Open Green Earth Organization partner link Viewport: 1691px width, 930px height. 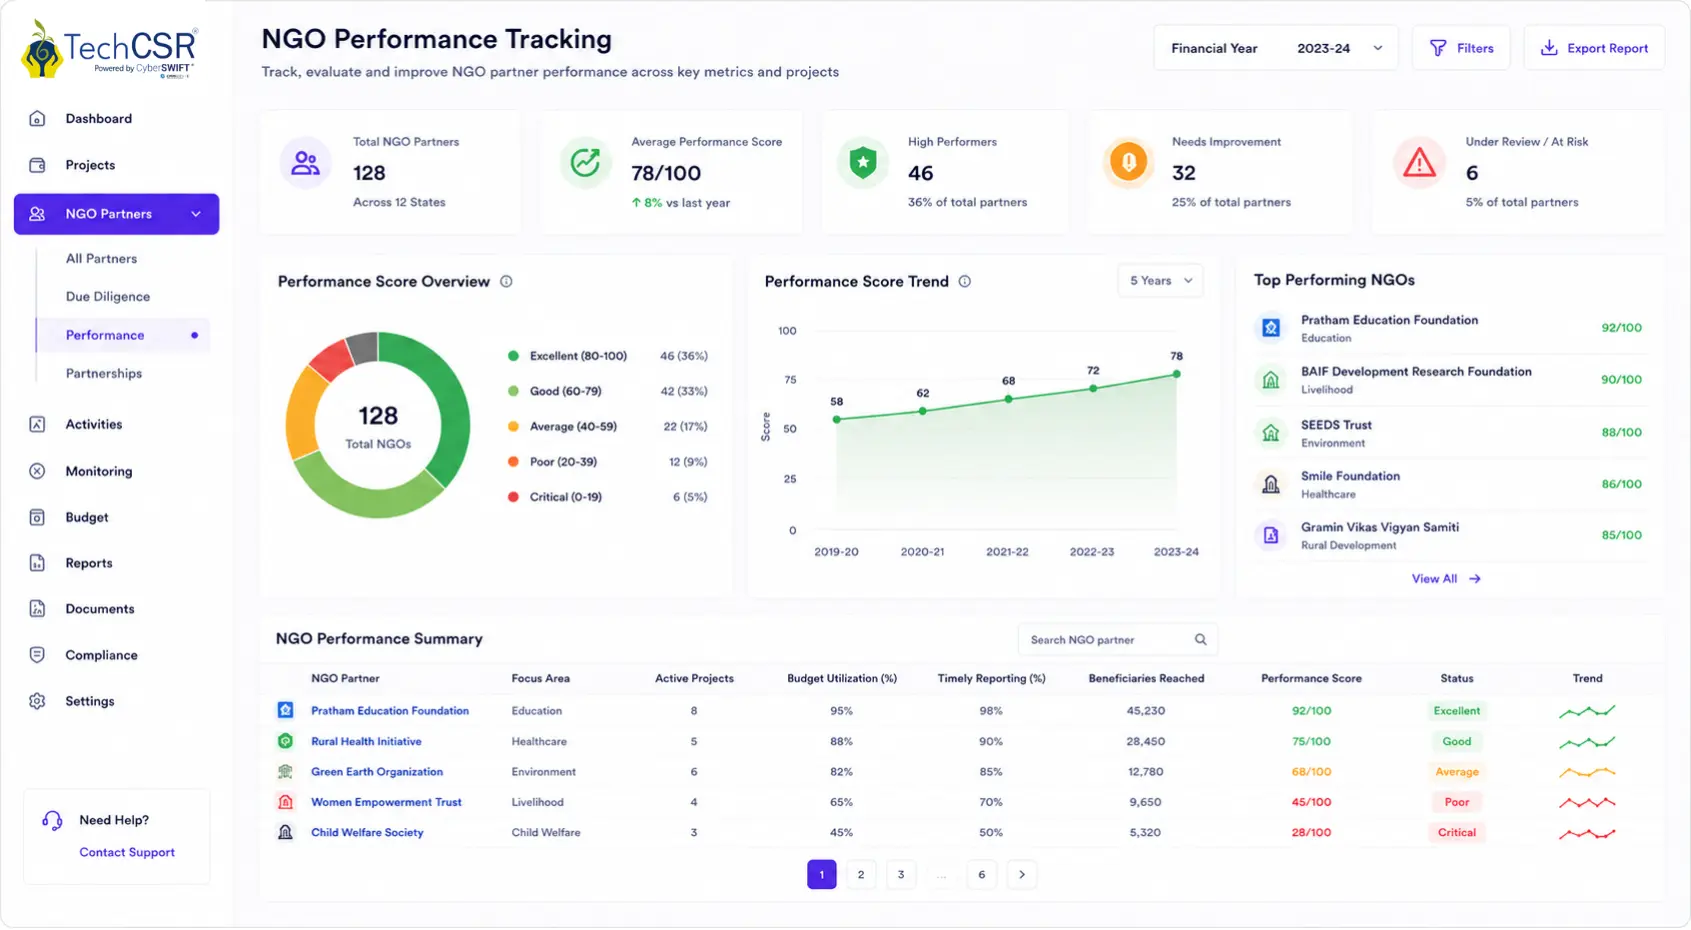(377, 772)
